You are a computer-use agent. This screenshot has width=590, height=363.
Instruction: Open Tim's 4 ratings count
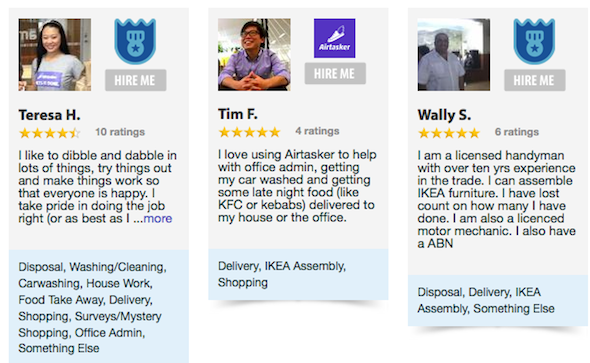pos(317,131)
